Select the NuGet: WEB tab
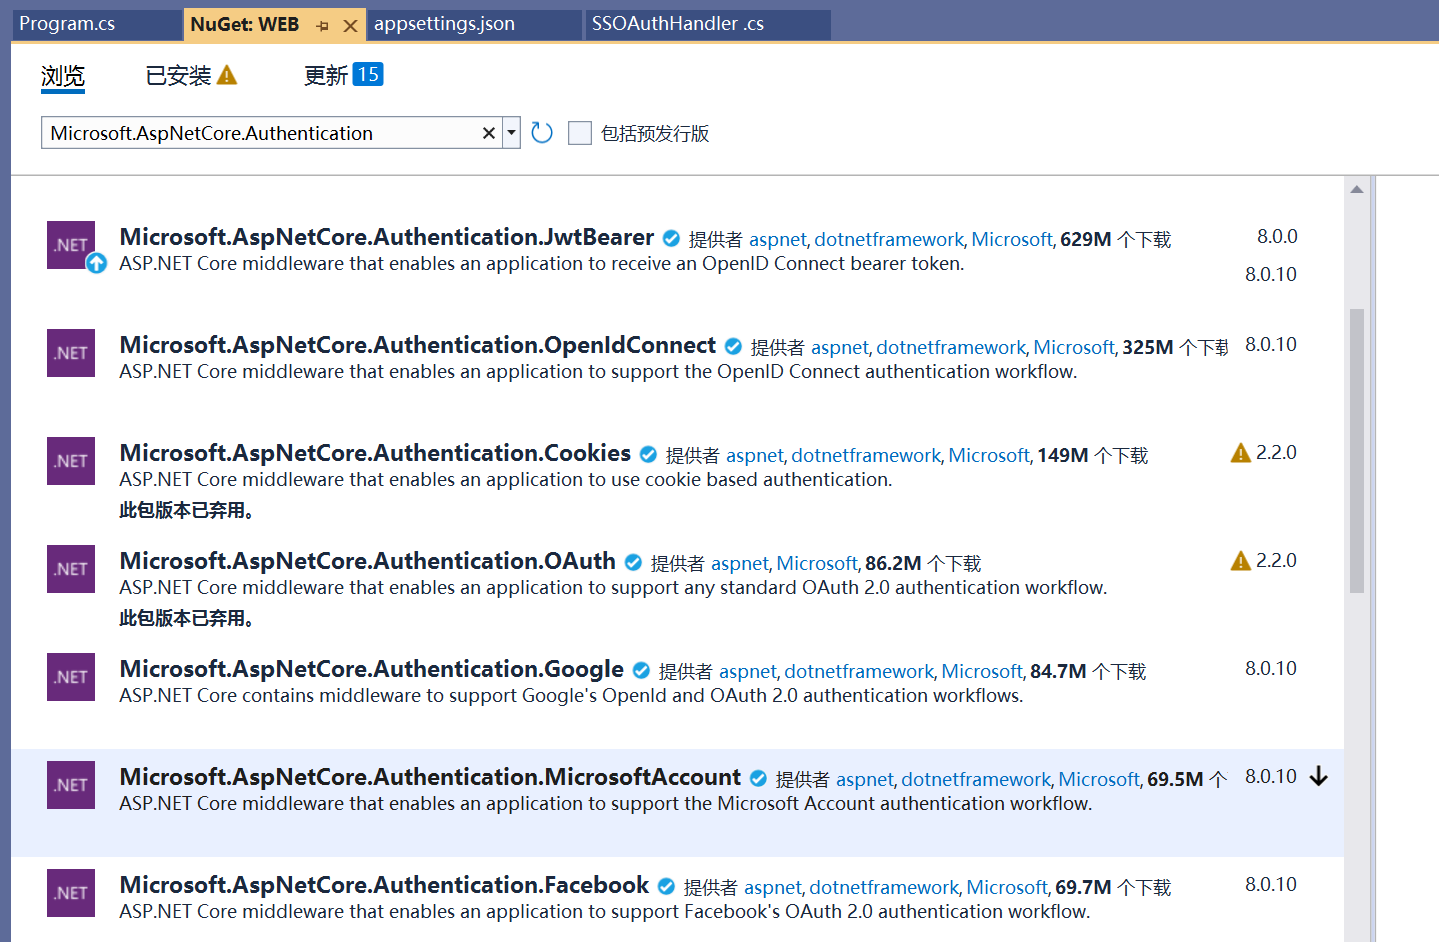The image size is (1439, 942). [x=245, y=24]
